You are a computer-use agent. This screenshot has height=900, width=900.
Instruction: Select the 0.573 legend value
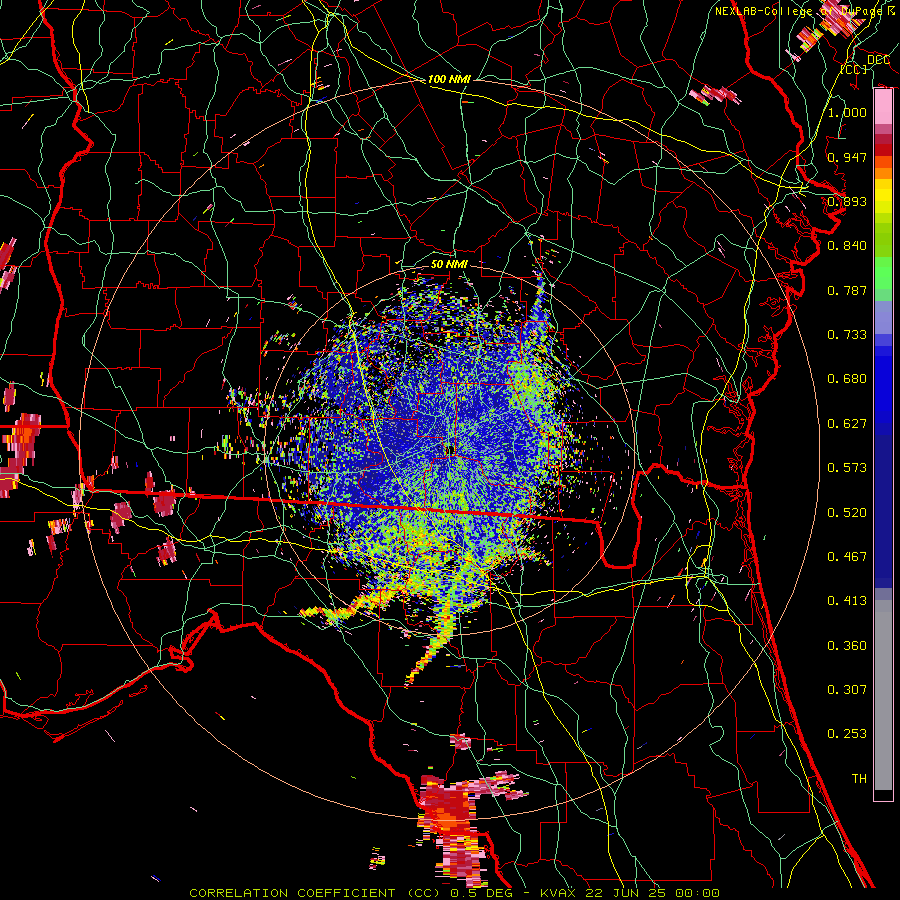coord(847,467)
